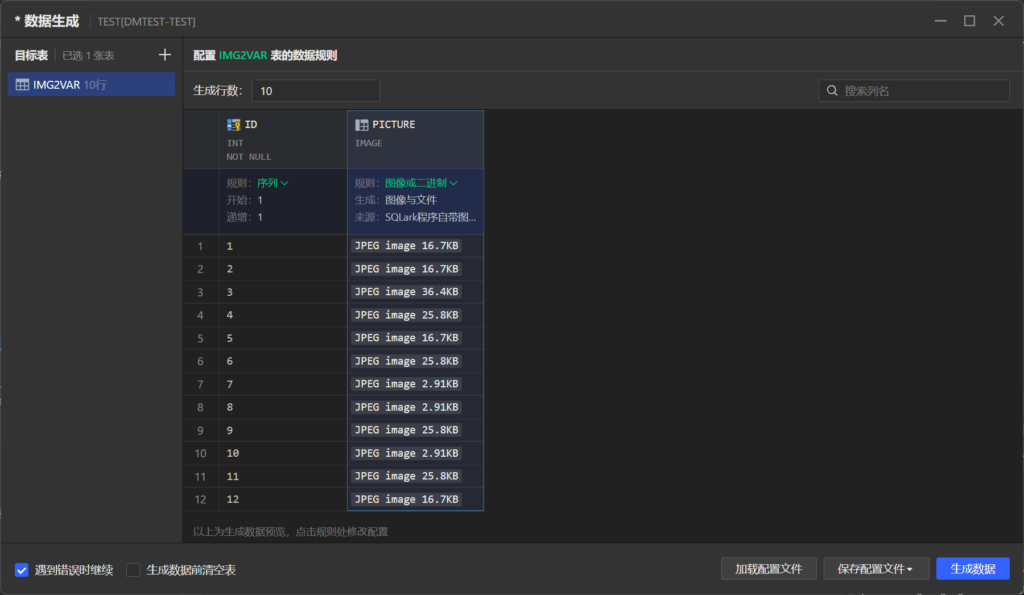Click the magnifier icon in search box

pos(832,91)
